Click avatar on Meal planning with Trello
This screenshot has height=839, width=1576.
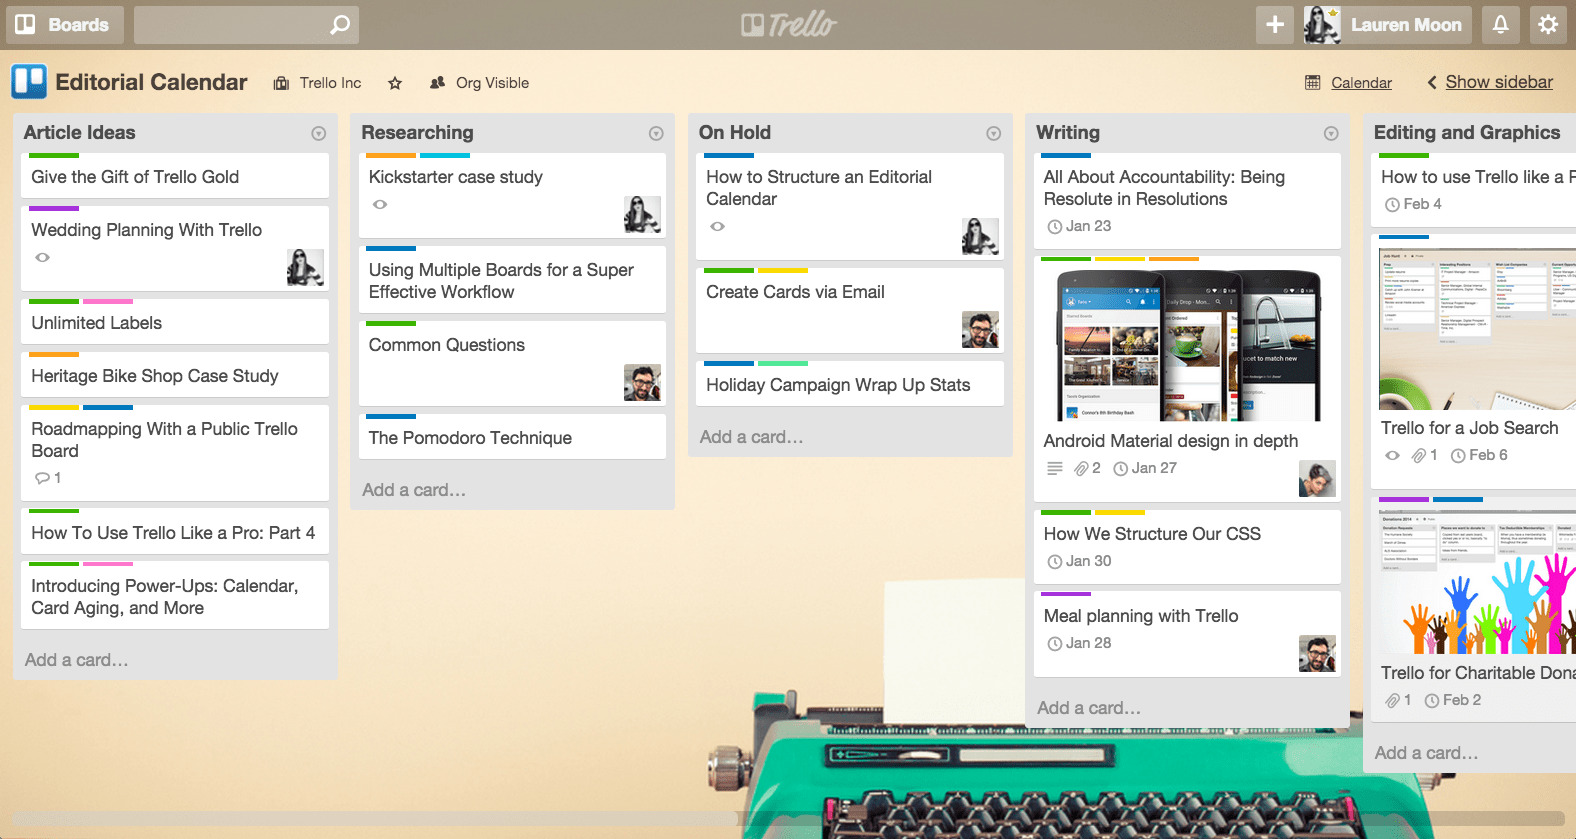coord(1317,653)
